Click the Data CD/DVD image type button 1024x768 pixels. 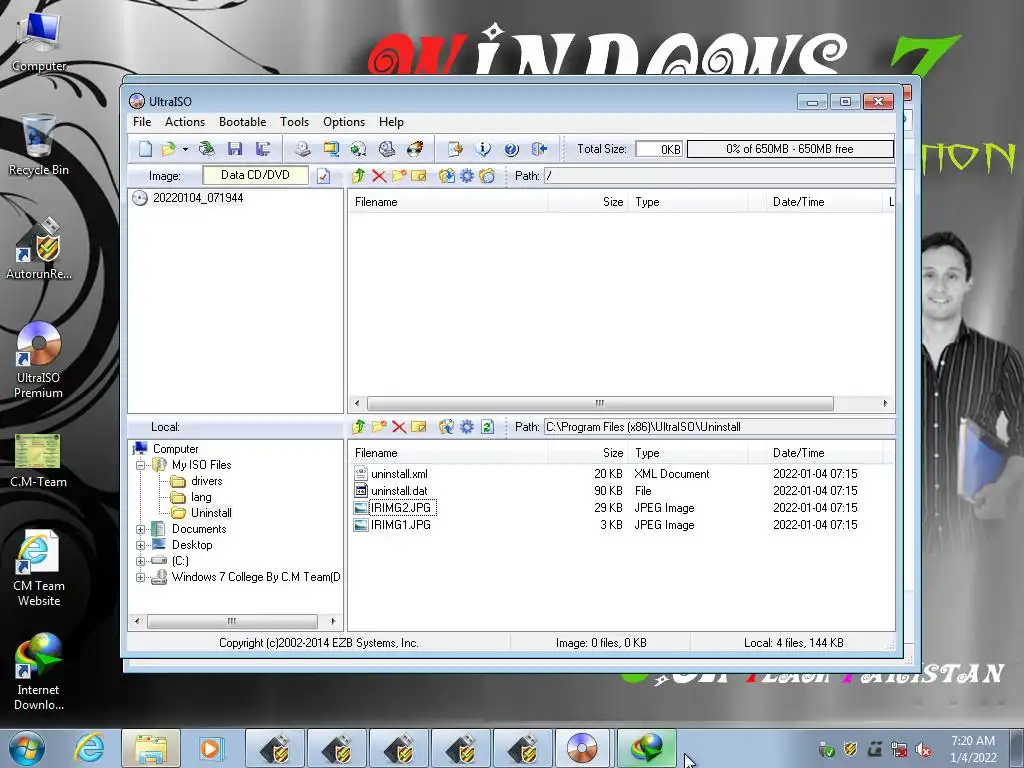tap(255, 175)
